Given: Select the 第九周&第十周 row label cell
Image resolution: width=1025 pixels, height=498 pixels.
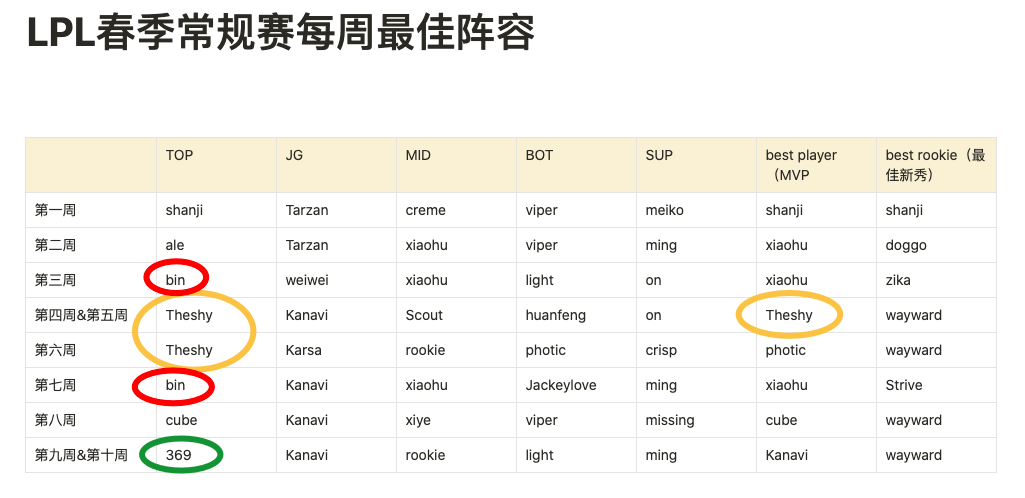Looking at the screenshot, I should pos(81,455).
